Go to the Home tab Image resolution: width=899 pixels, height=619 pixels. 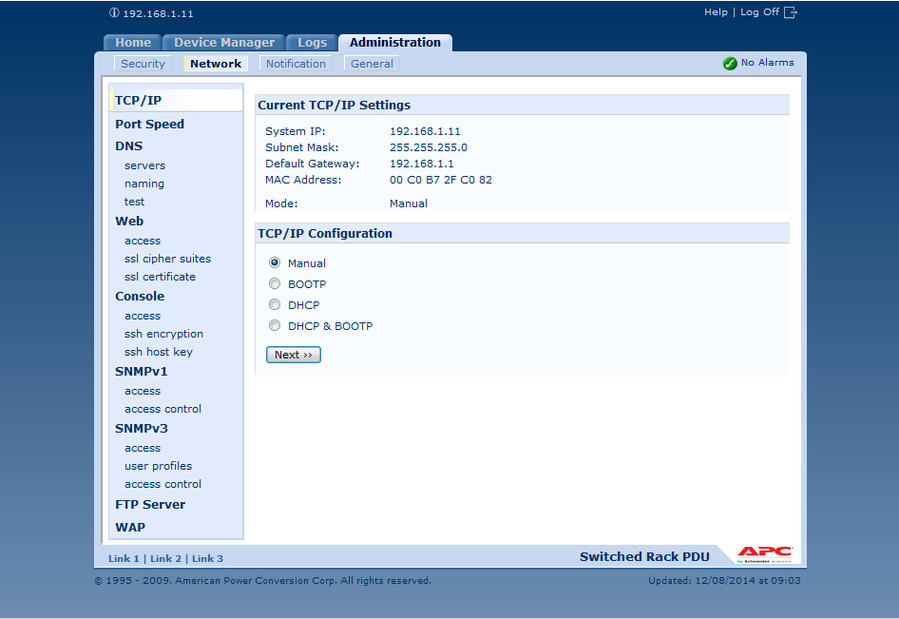[x=133, y=43]
